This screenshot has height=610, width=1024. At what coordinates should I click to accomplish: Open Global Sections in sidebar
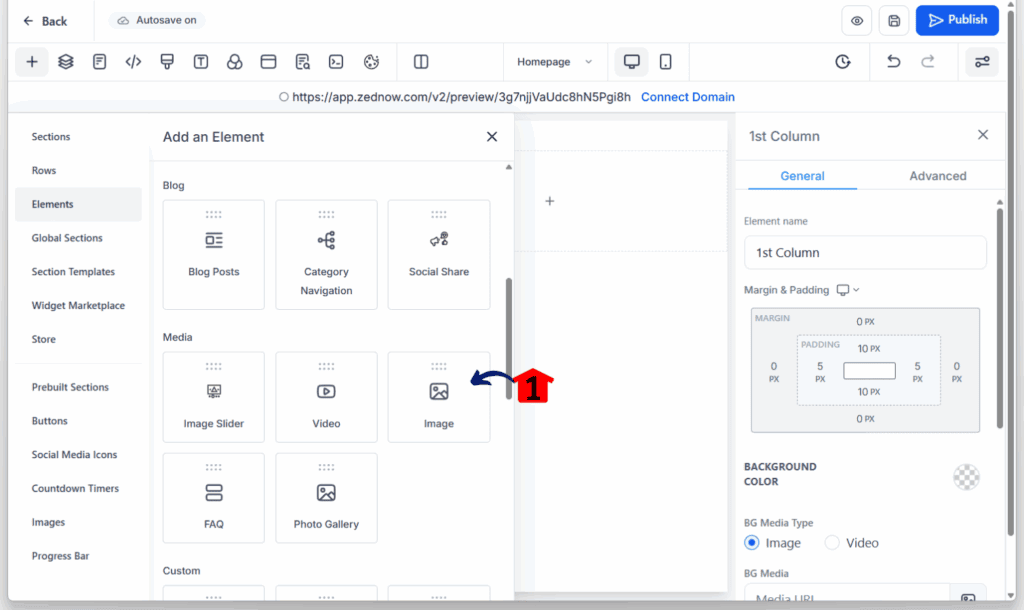67,238
